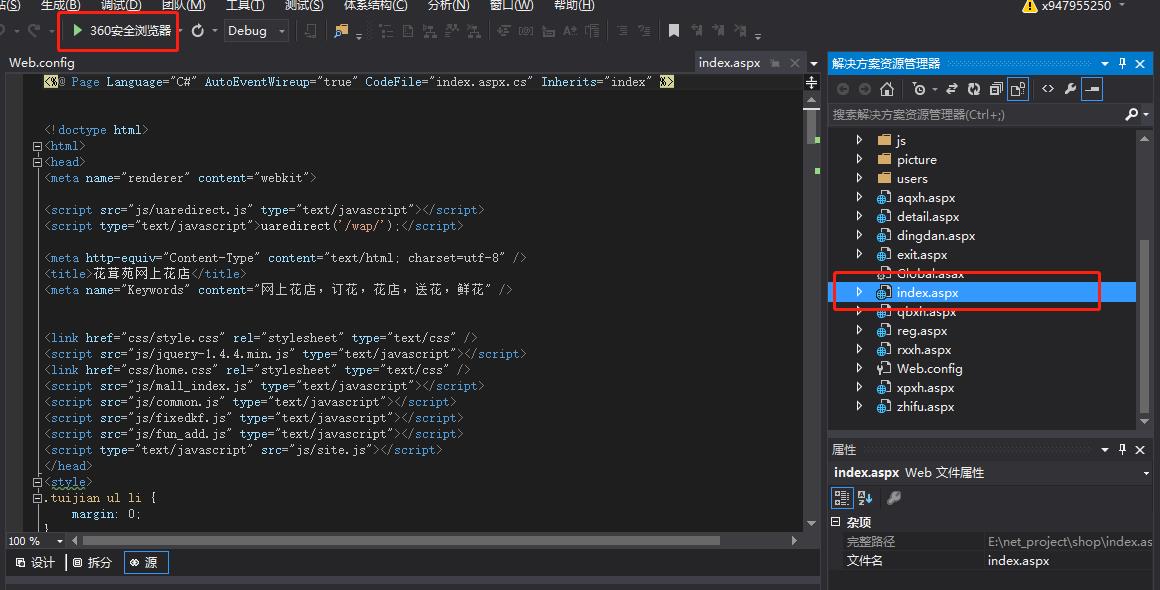Open 解决方案资源管理器 window position dropdown
The image size is (1160, 590).
pos(1105,64)
